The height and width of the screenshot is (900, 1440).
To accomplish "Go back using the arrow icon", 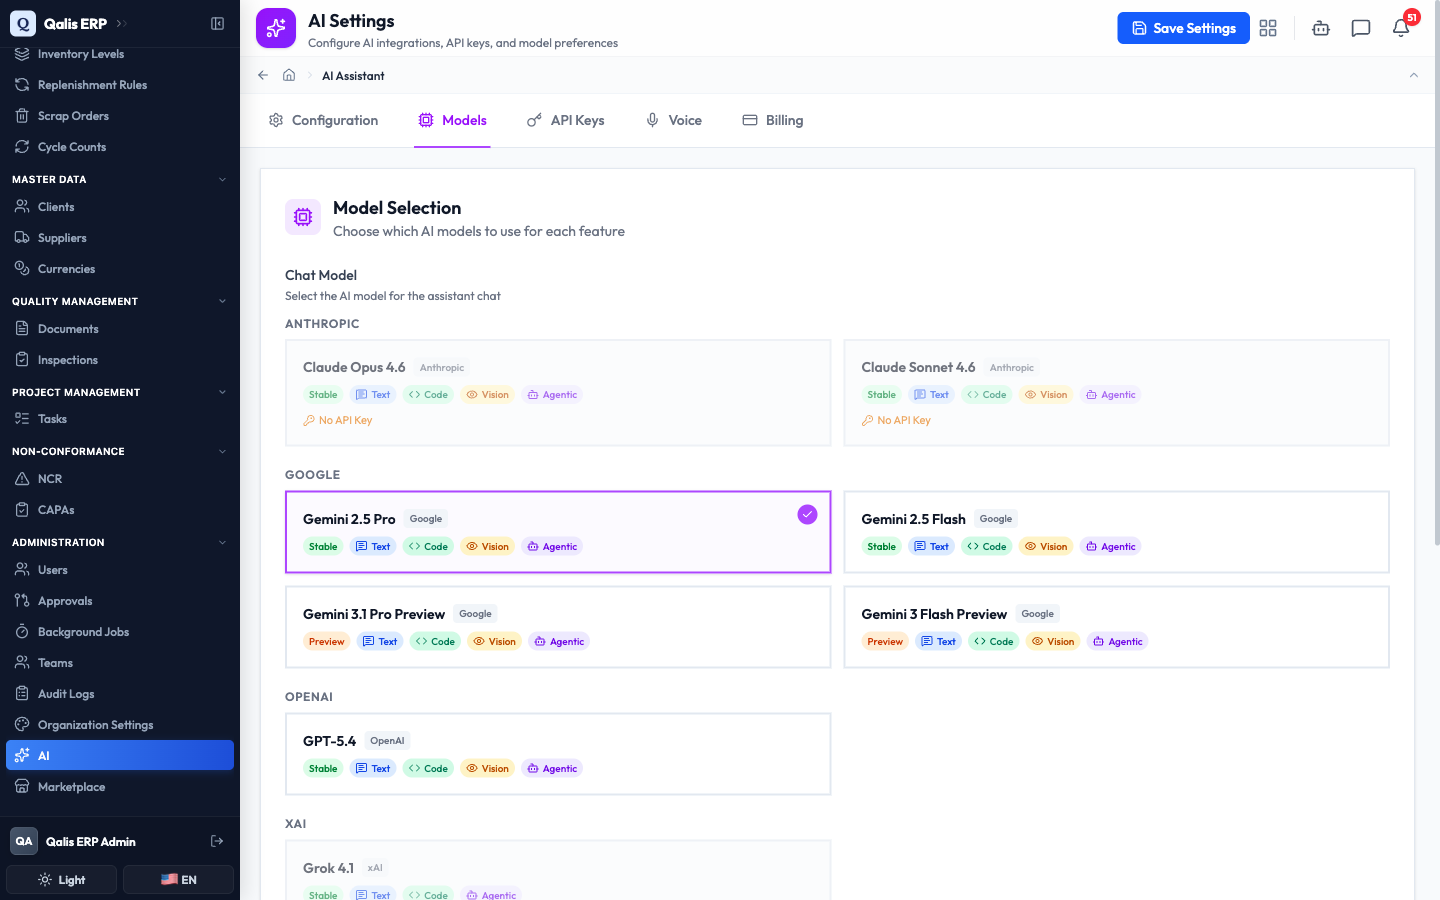I will coord(263,75).
